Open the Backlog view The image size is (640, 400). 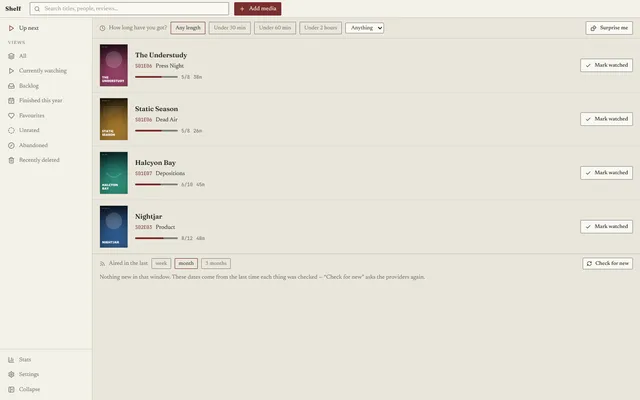click(46, 86)
